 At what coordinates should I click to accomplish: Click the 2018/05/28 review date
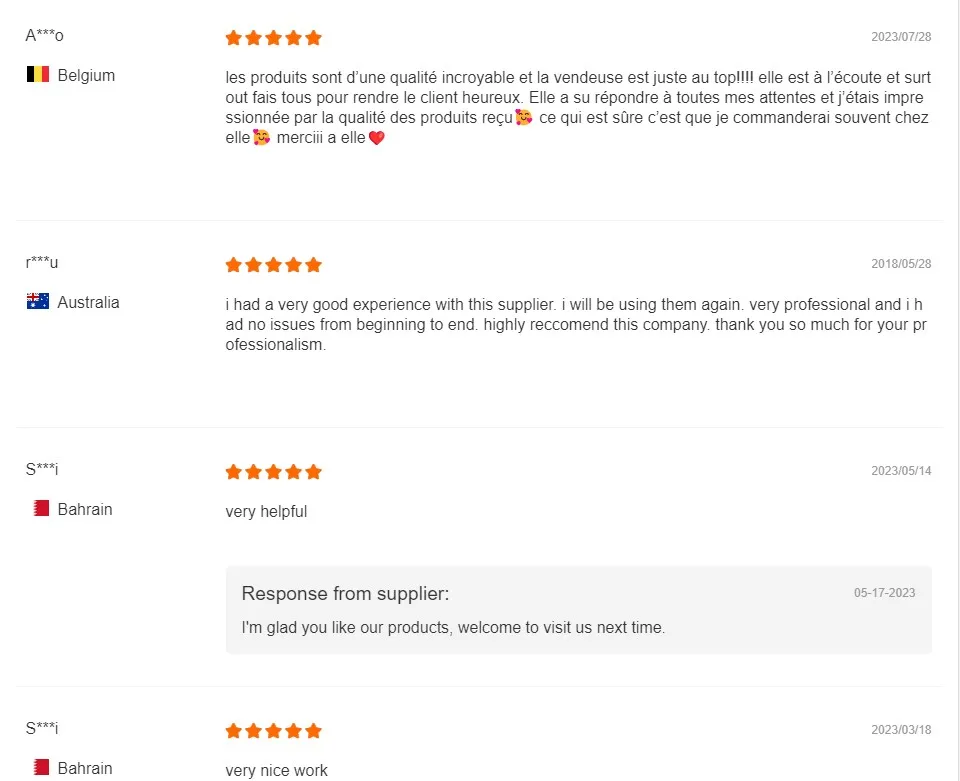(901, 264)
